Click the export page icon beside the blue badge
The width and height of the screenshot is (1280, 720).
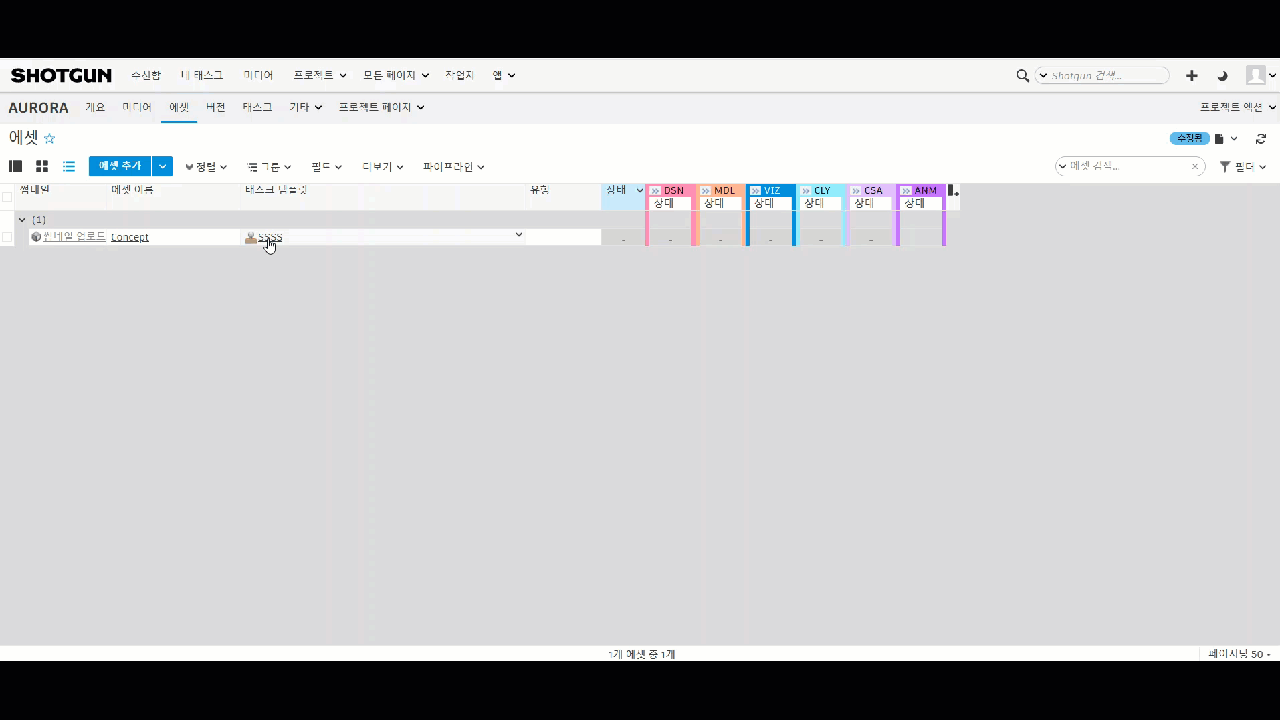1218,139
